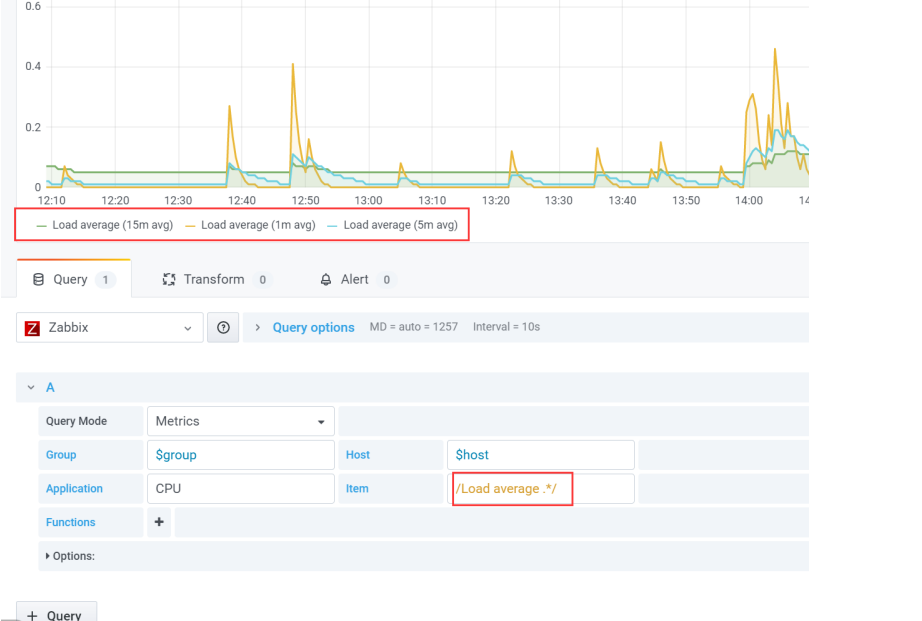
Task: Click the Item label
Action: (x=357, y=489)
